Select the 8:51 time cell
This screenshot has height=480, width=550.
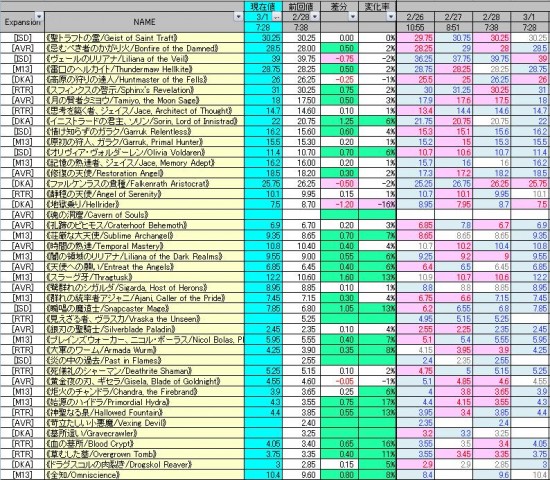tap(453, 27)
